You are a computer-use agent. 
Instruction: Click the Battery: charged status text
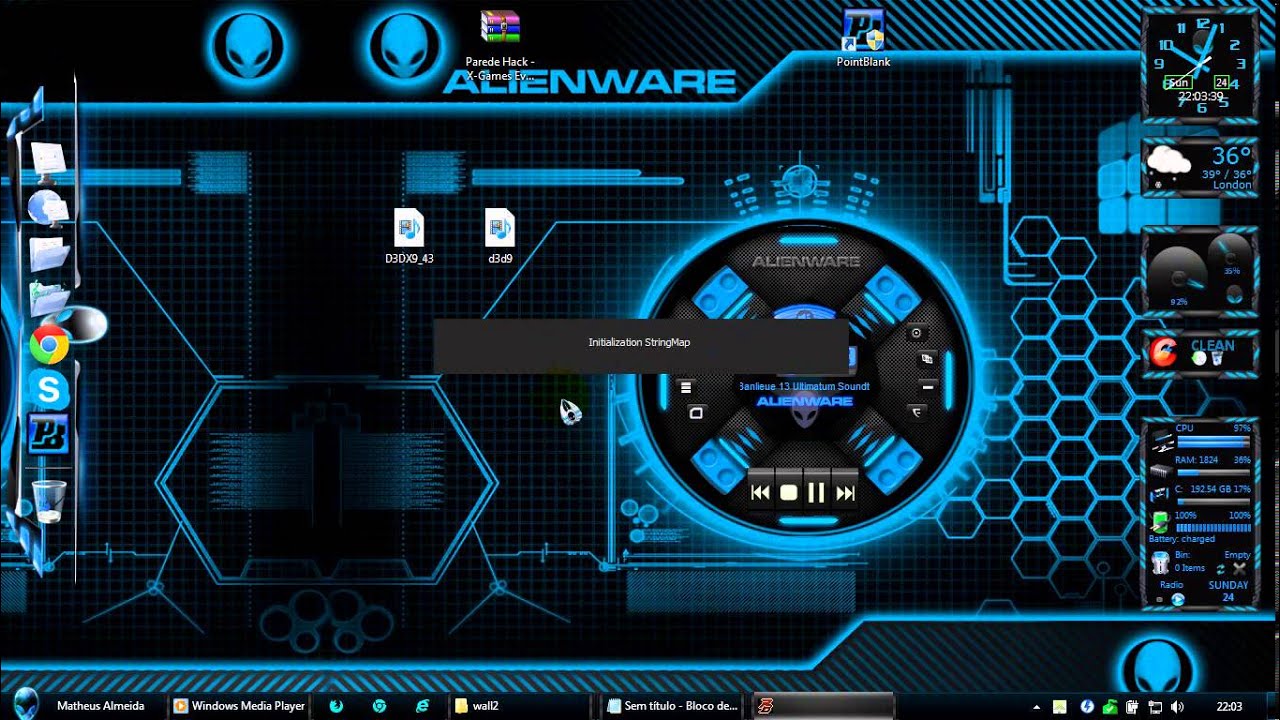1182,539
